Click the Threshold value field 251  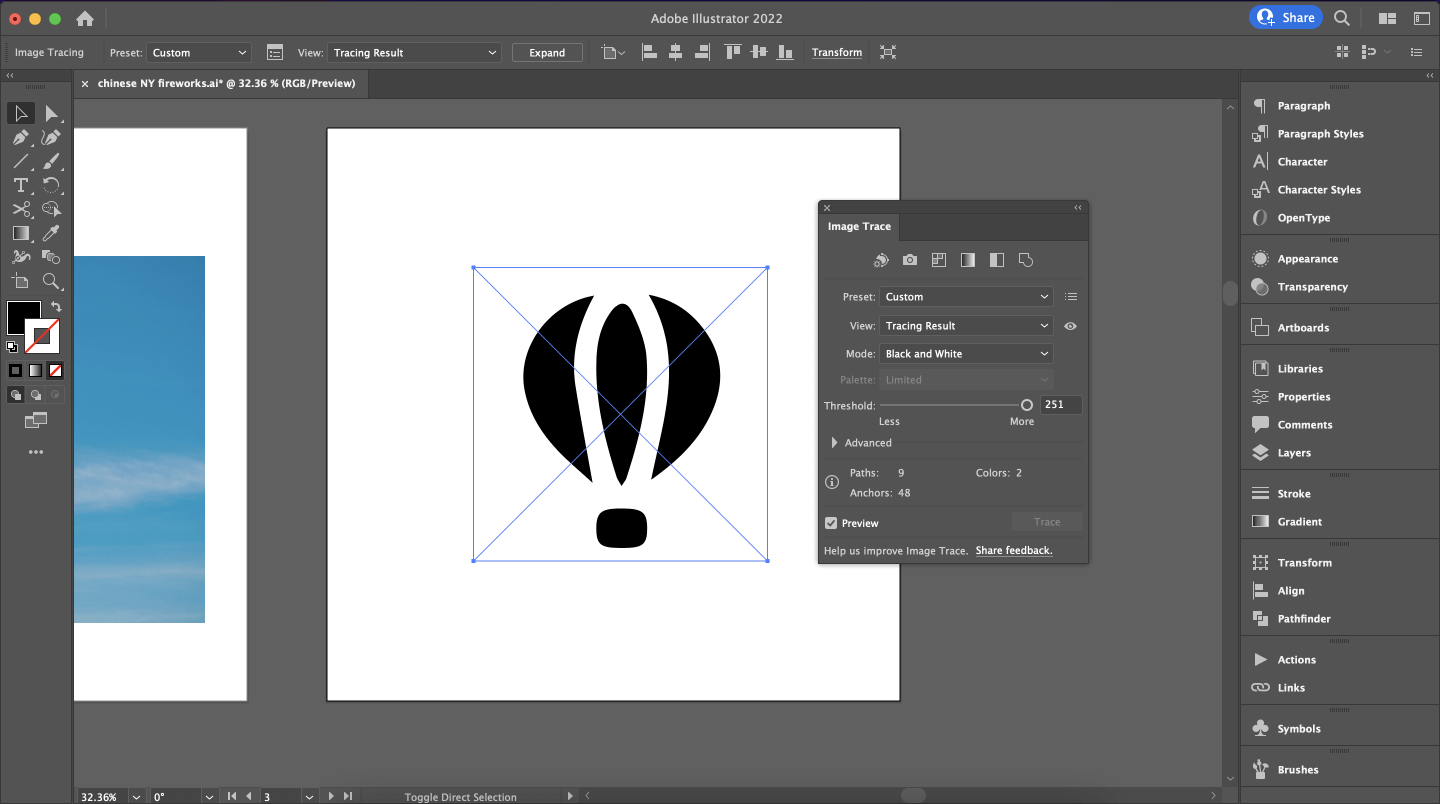click(x=1061, y=405)
